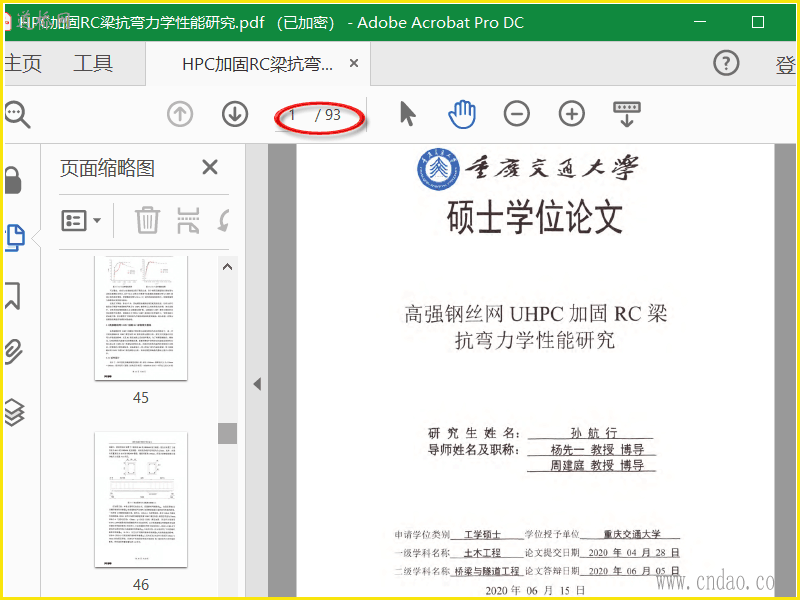Image resolution: width=800 pixels, height=600 pixels.
Task: Open the search magnifier tool
Action: (17, 114)
